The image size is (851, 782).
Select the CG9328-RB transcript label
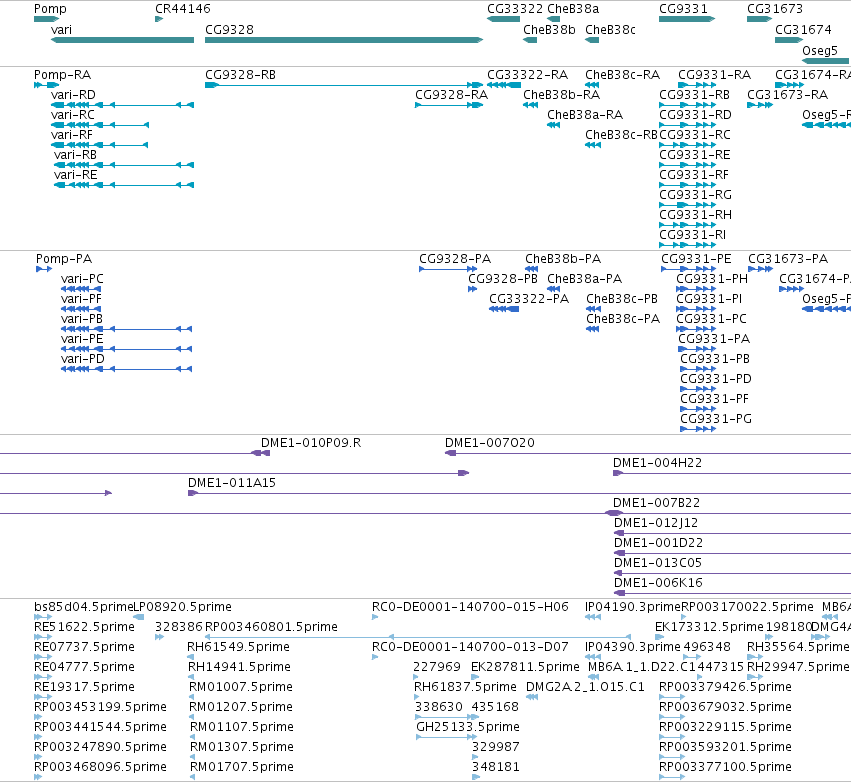coord(240,75)
